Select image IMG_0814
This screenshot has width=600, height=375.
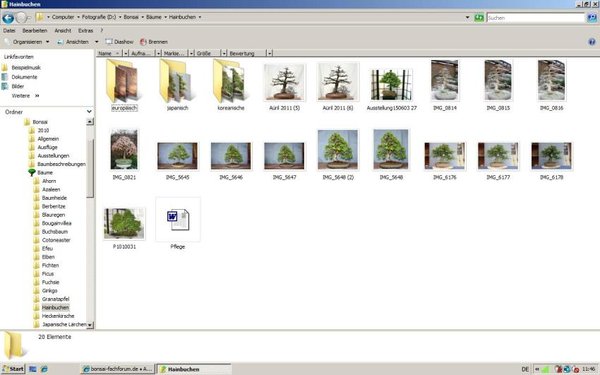[445, 85]
